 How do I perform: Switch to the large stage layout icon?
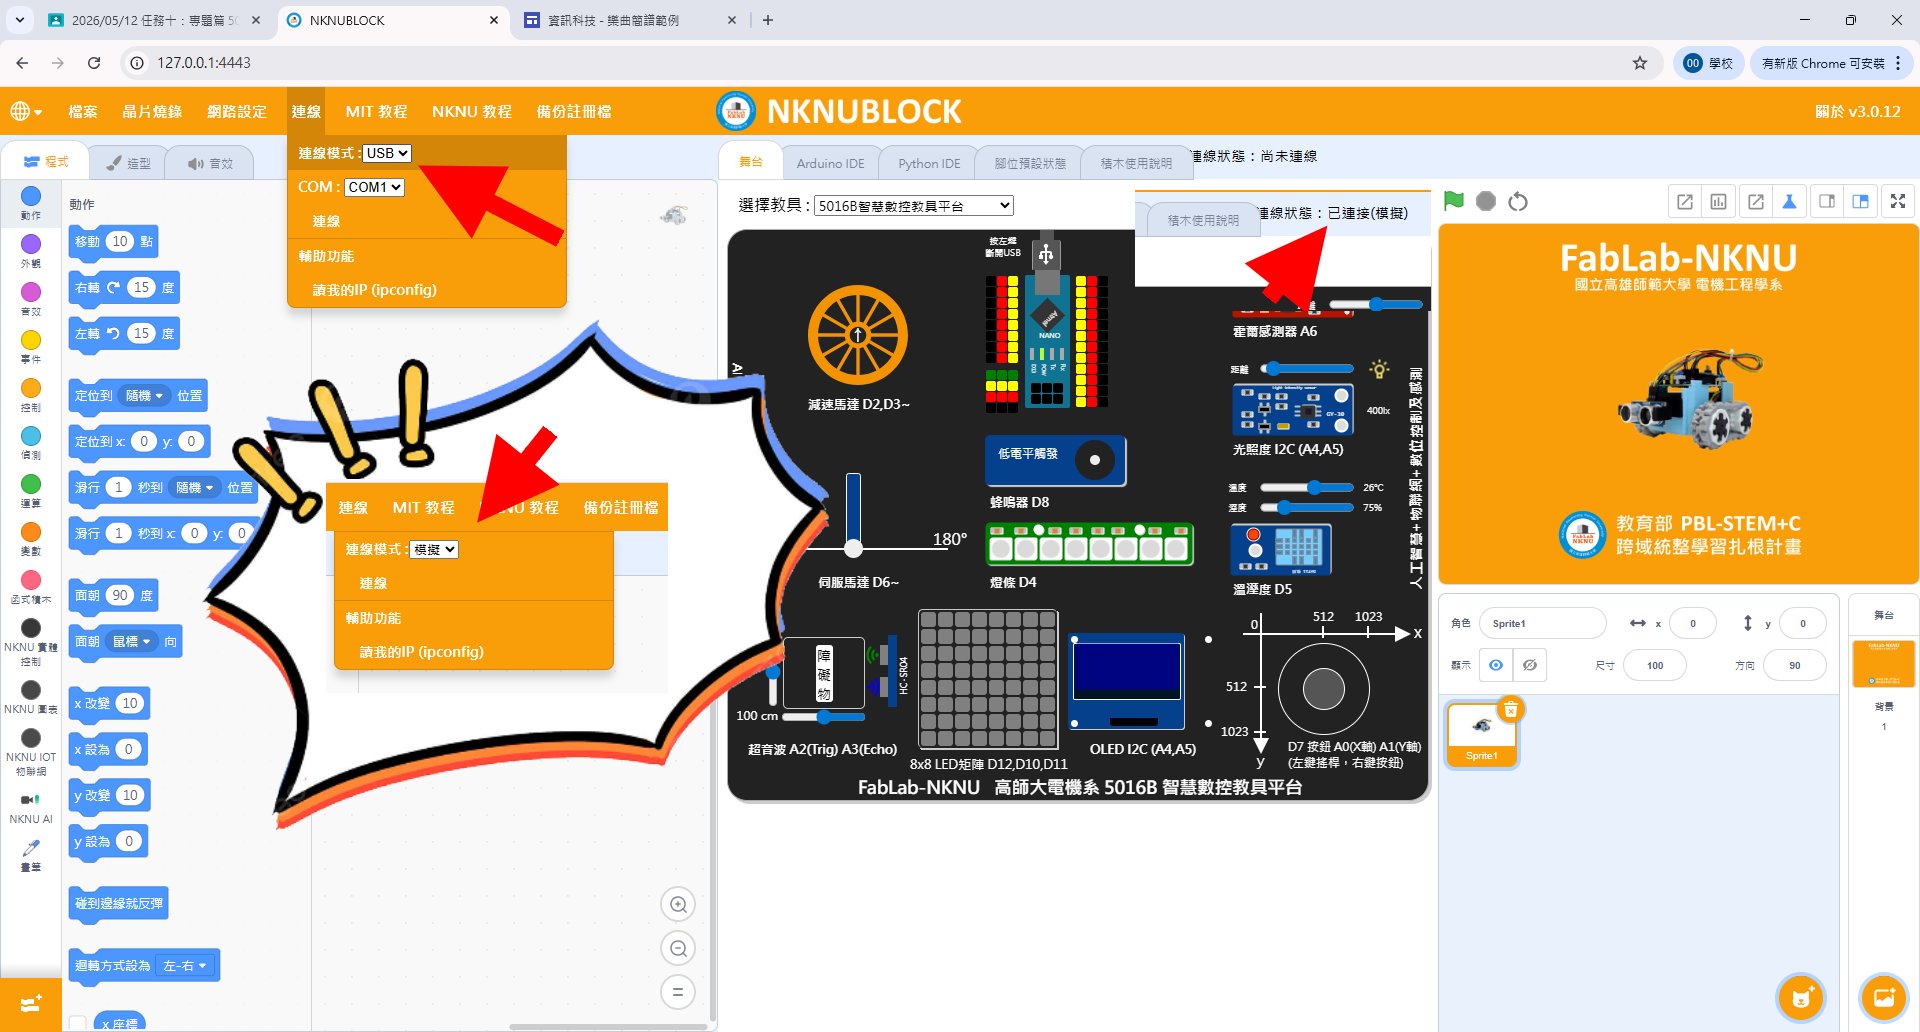click(1861, 202)
